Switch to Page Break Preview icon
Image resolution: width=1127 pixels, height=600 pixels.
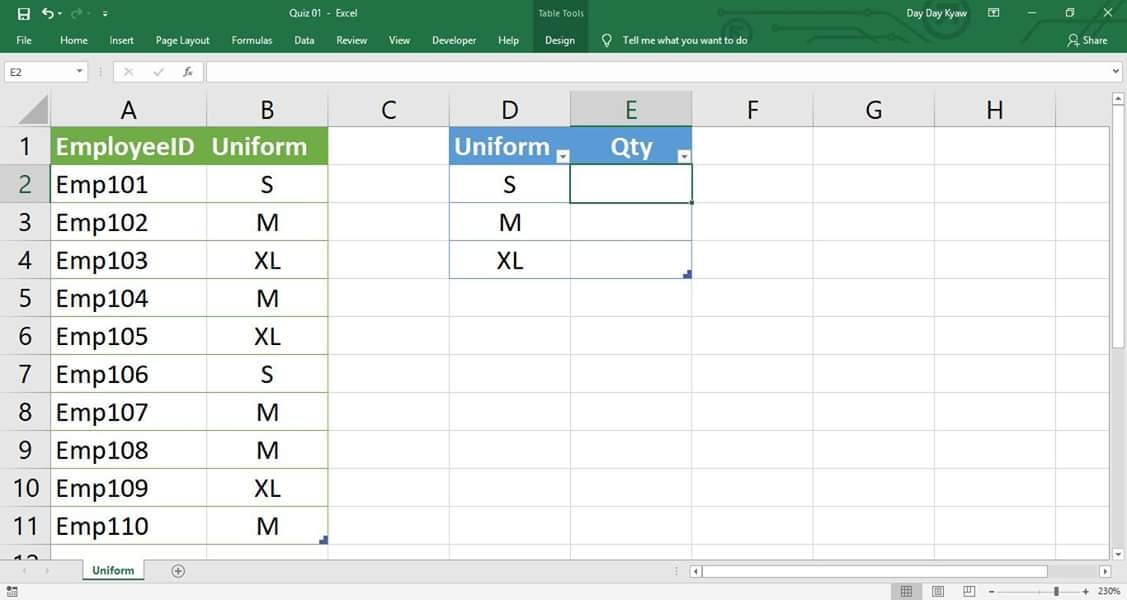point(969,591)
